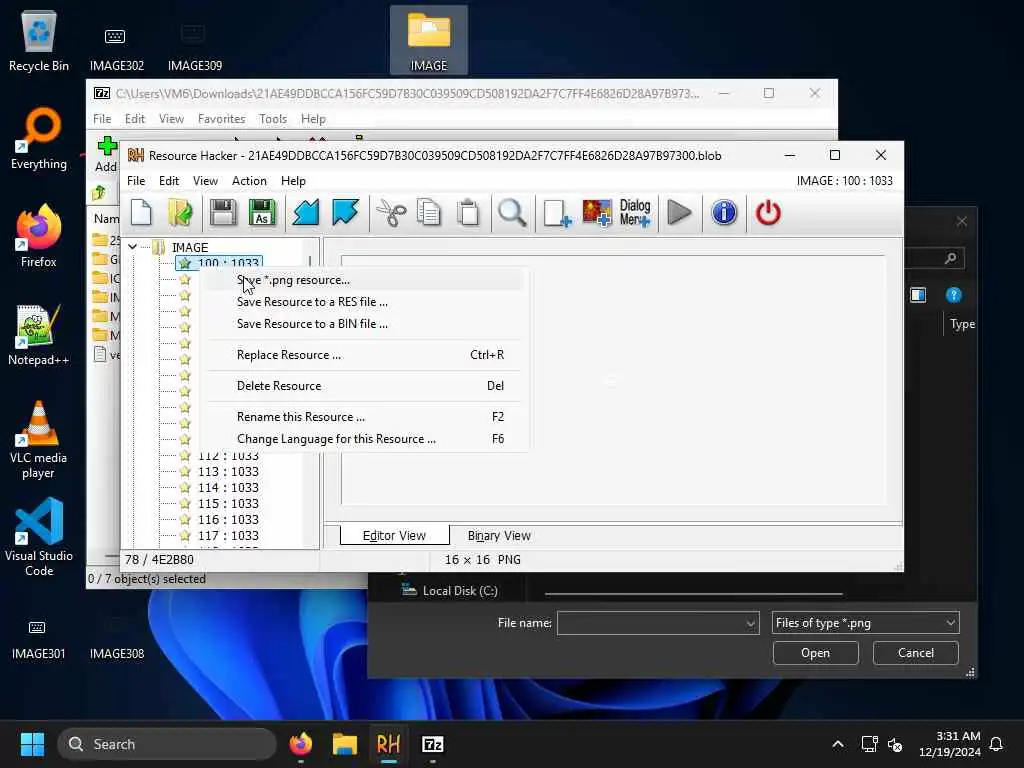Click the red power Exit icon
Image resolution: width=1024 pixels, height=768 pixels.
[x=768, y=213]
